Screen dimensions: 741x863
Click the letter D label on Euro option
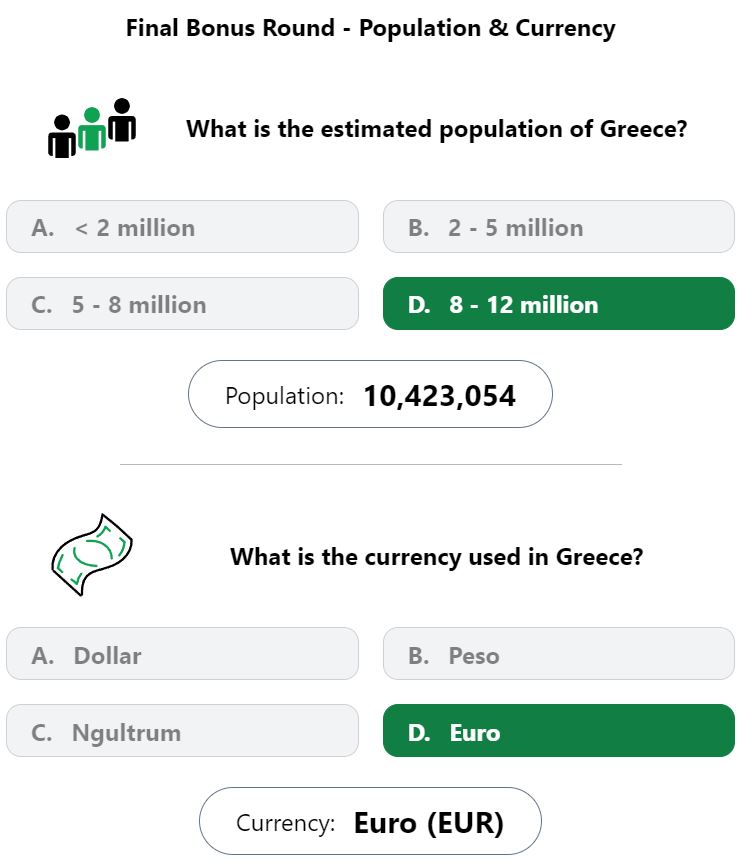pyautogui.click(x=419, y=733)
